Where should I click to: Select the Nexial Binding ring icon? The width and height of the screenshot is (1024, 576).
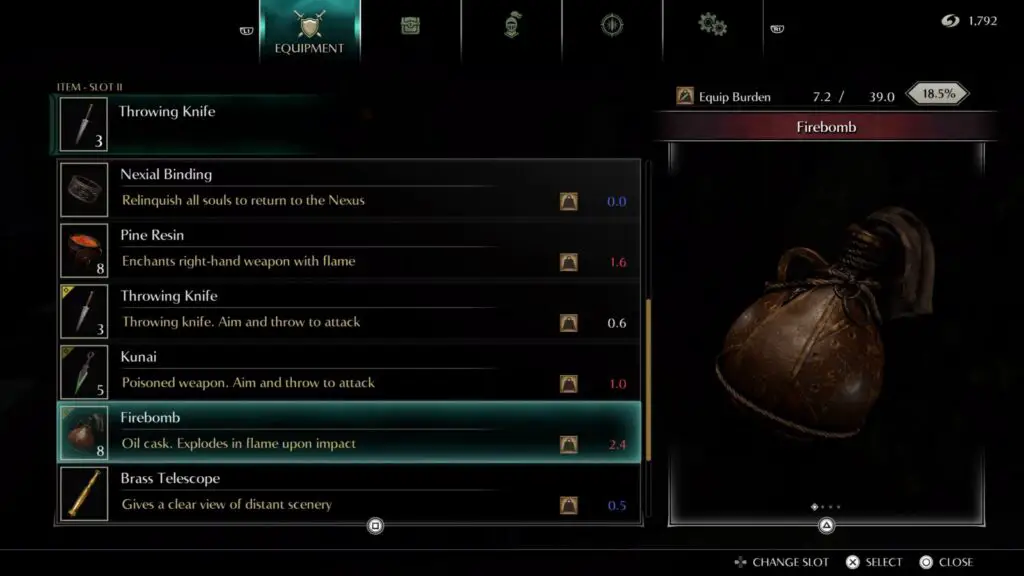click(x=84, y=190)
